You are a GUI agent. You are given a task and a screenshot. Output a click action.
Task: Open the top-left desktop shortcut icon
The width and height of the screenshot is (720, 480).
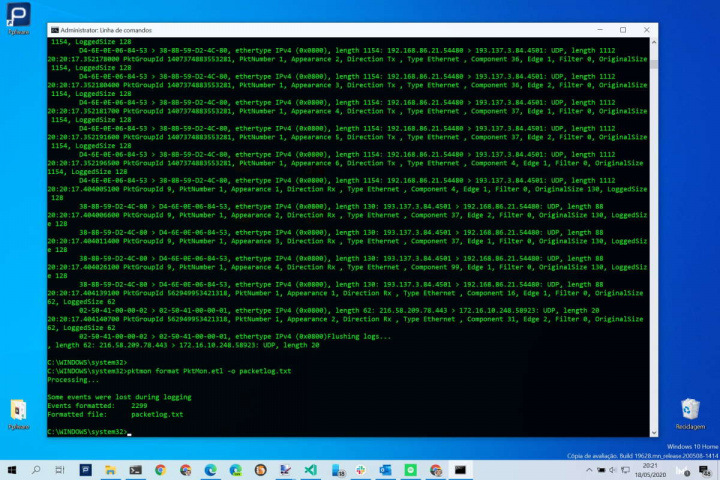[x=18, y=16]
